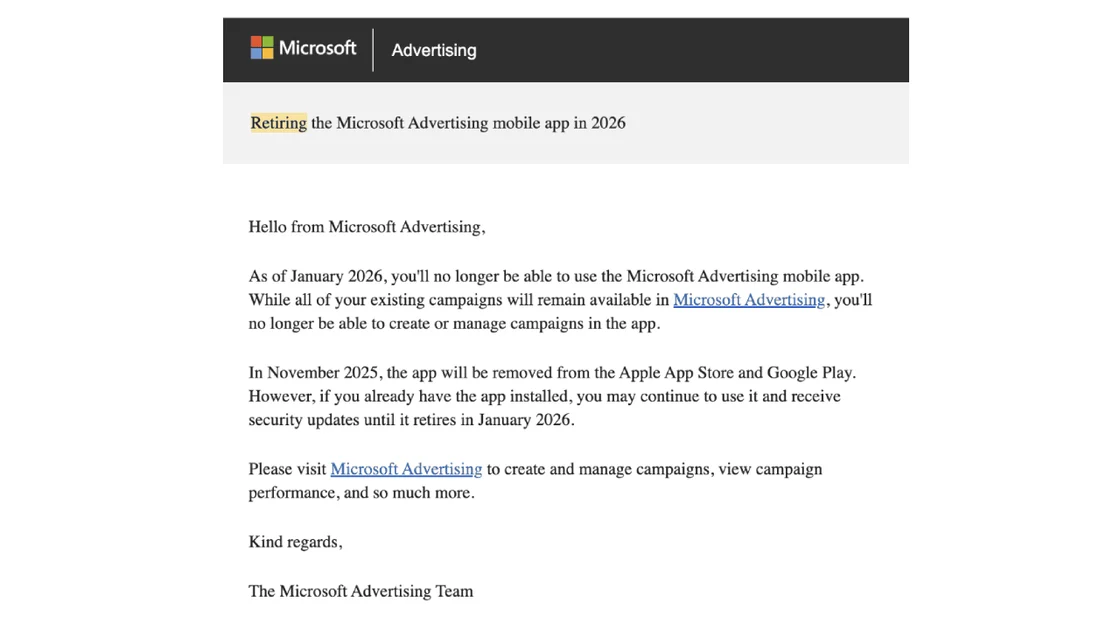
Task: Open the first Microsoft Advertising hyperlink
Action: [x=748, y=299]
